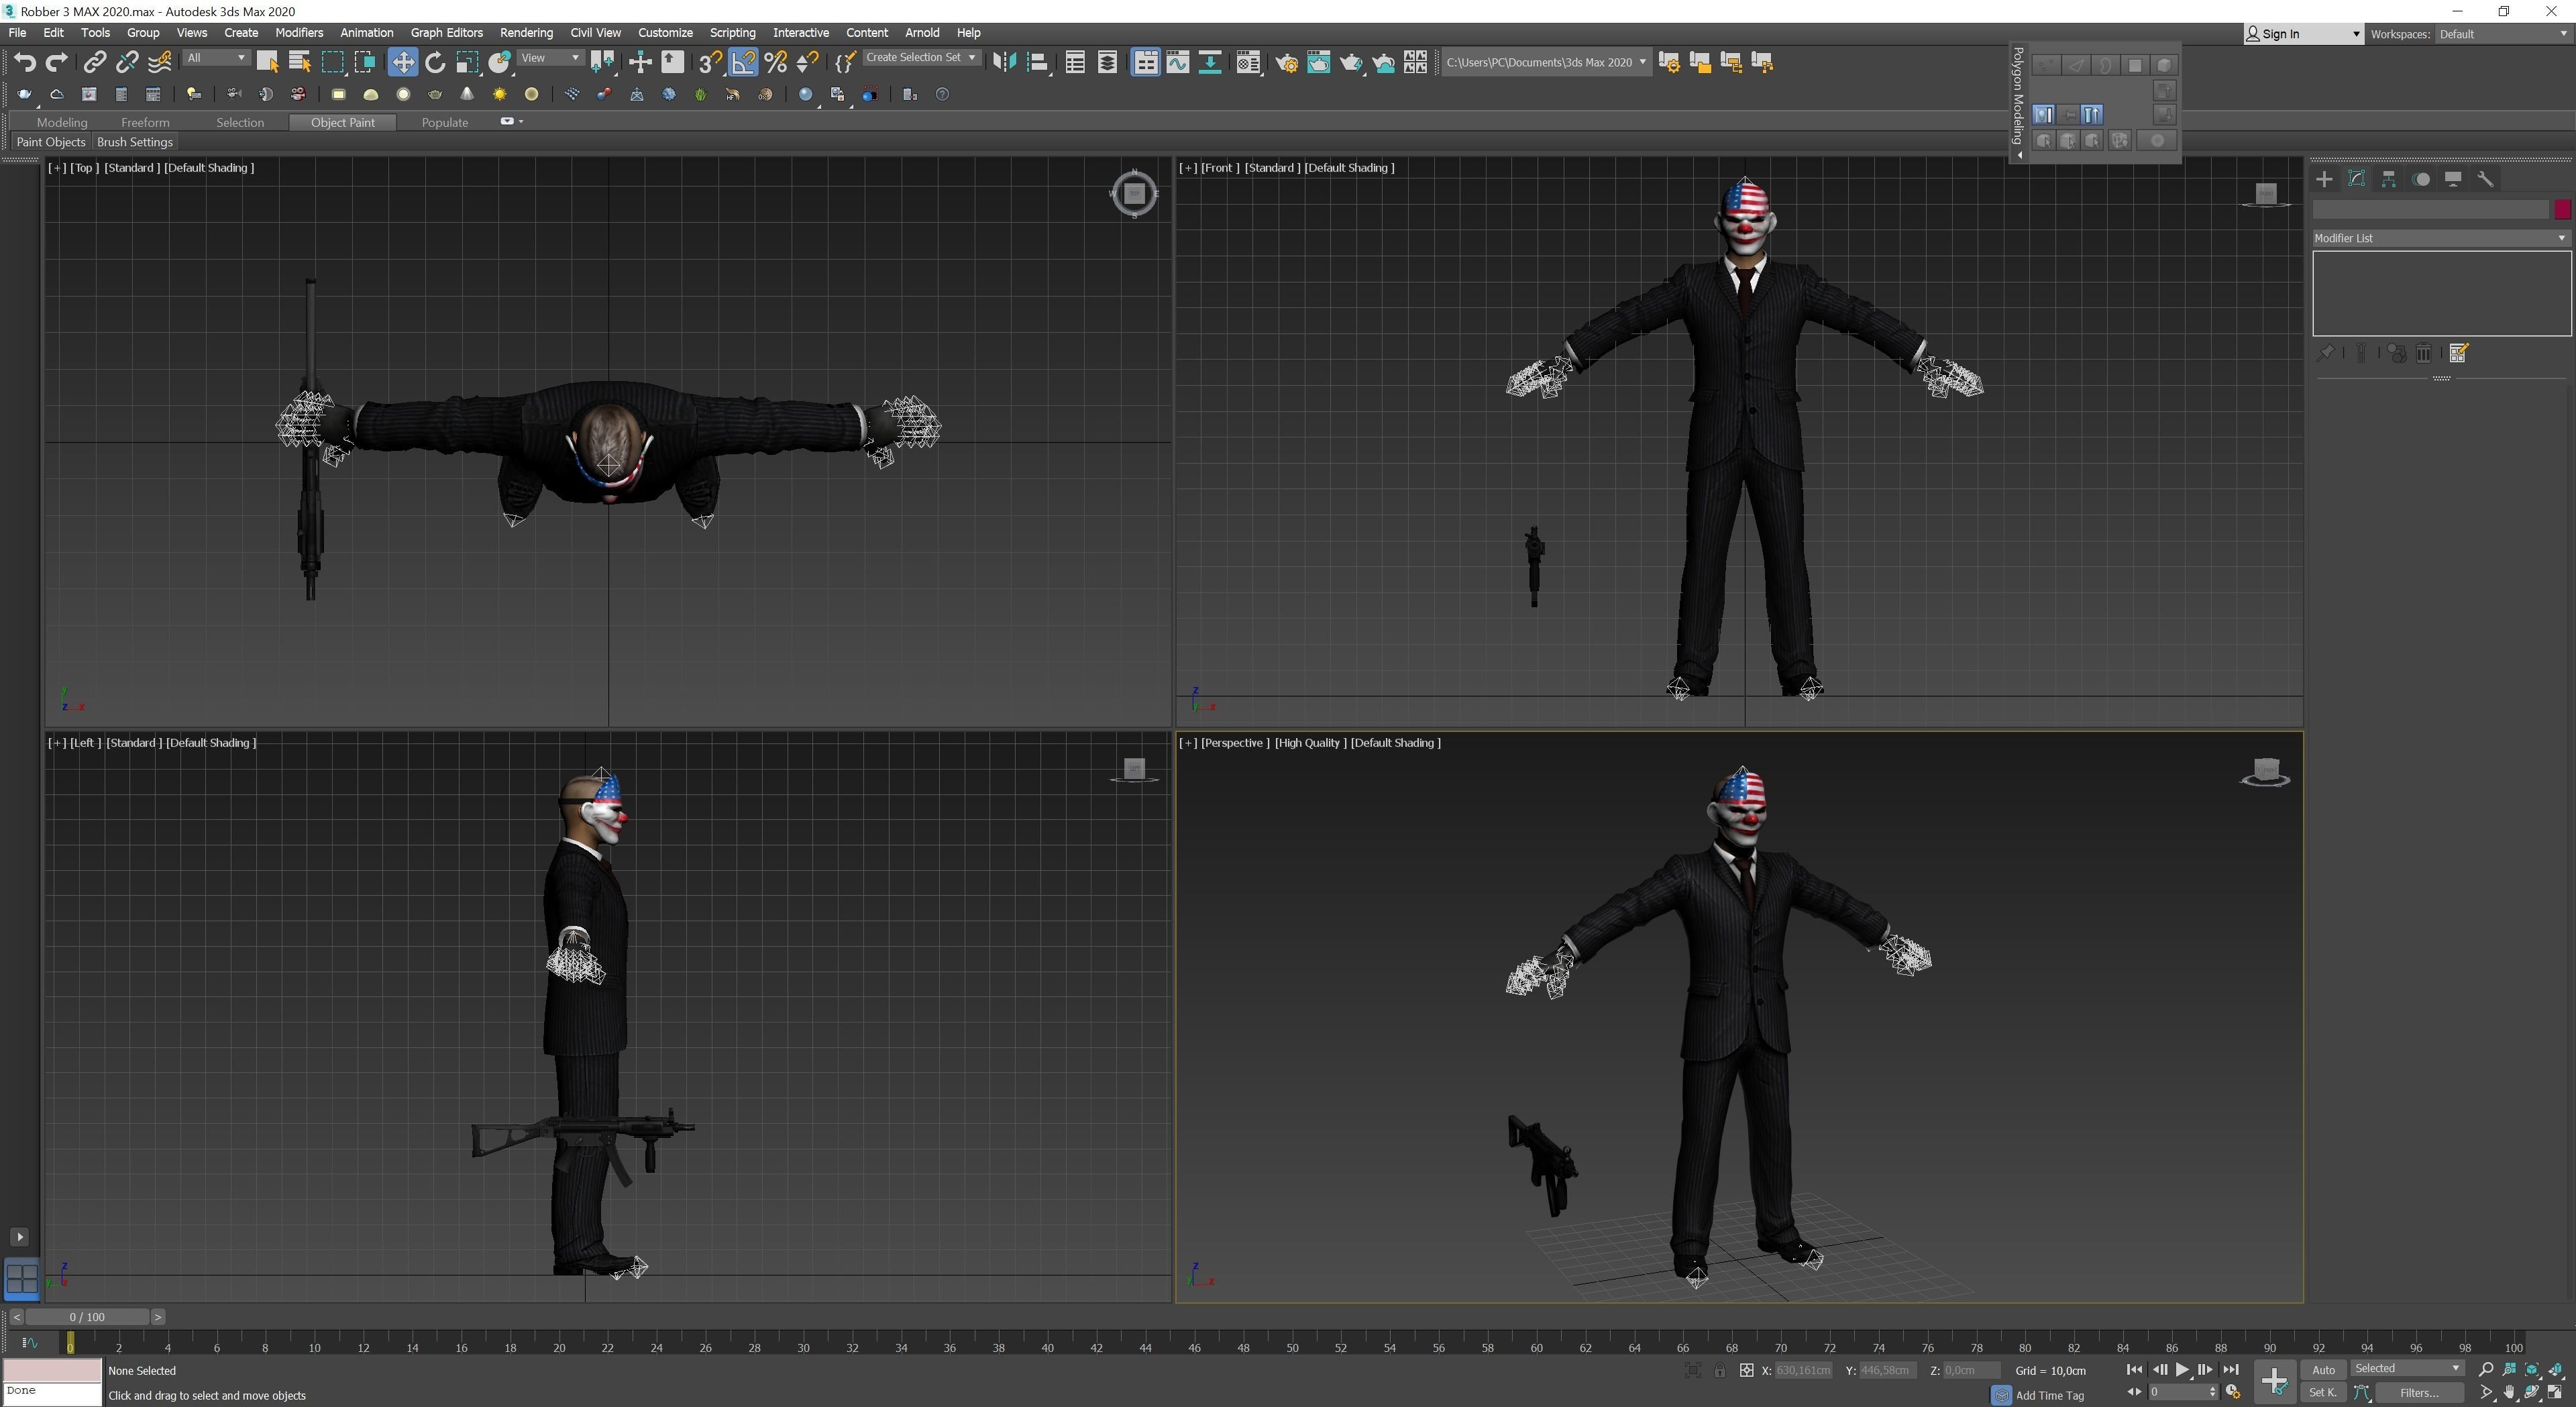Open the Select by Name dialog
The width and height of the screenshot is (2576, 1407).
pyautogui.click(x=299, y=62)
